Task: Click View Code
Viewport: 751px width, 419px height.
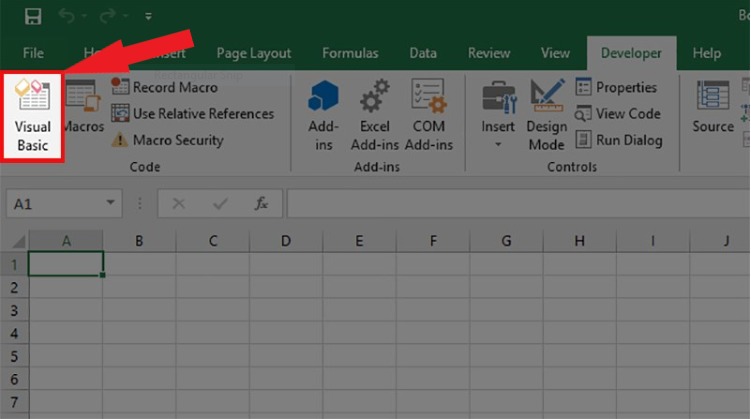Action: coord(618,113)
